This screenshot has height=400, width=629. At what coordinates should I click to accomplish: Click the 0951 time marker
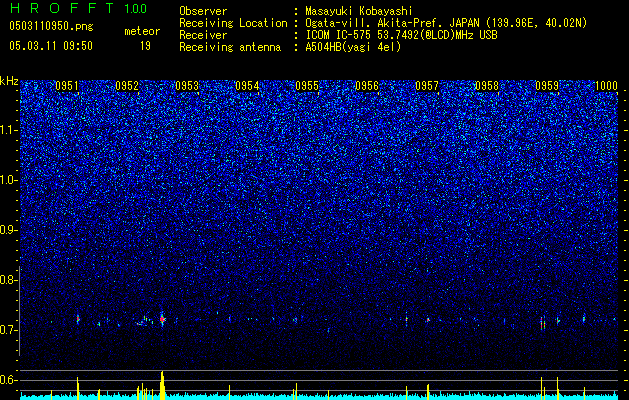pos(67,86)
